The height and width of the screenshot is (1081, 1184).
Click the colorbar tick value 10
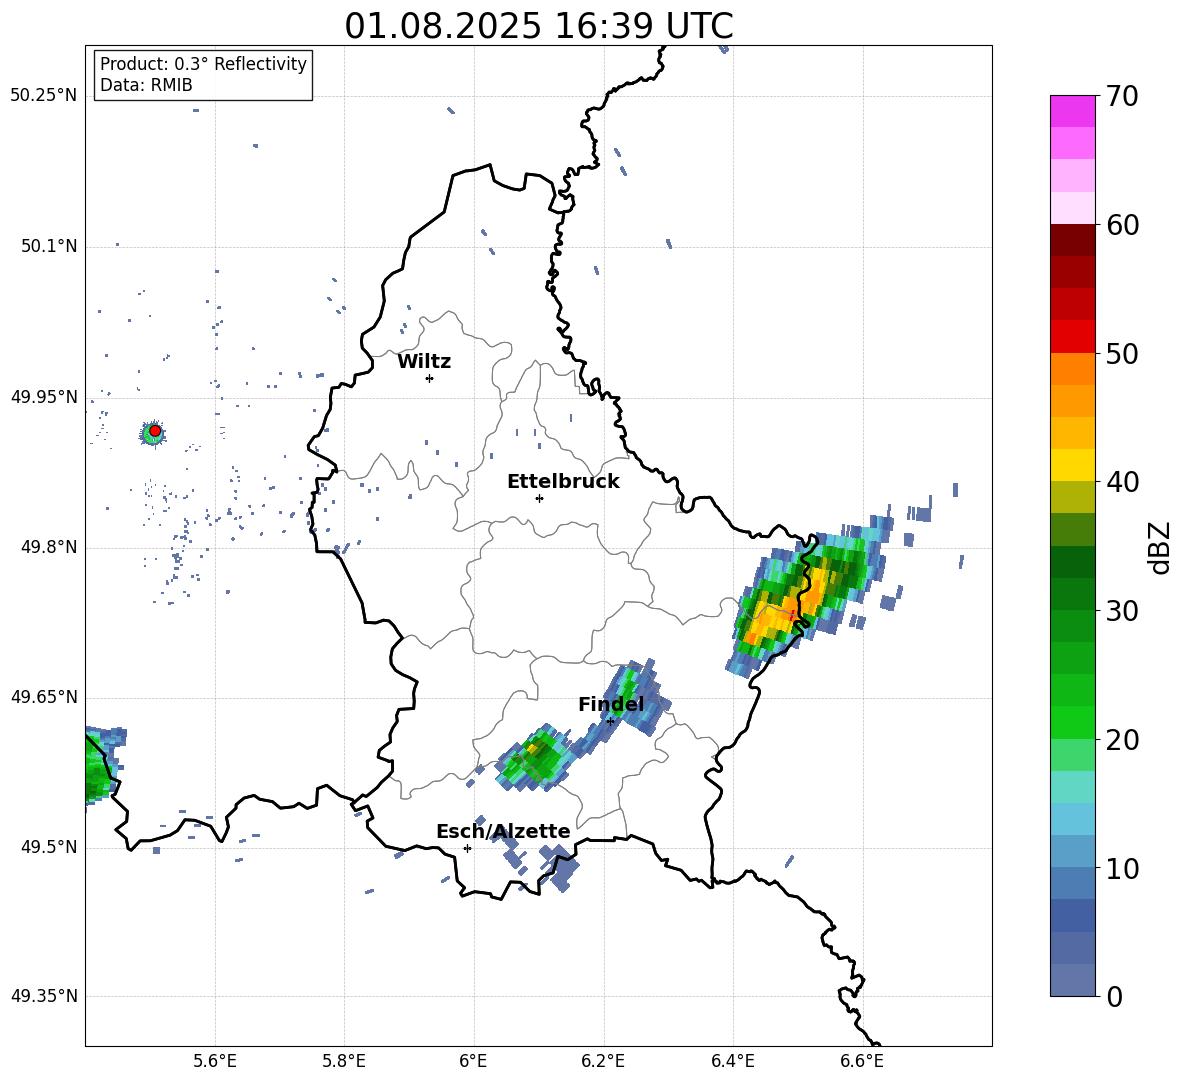tap(1122, 868)
